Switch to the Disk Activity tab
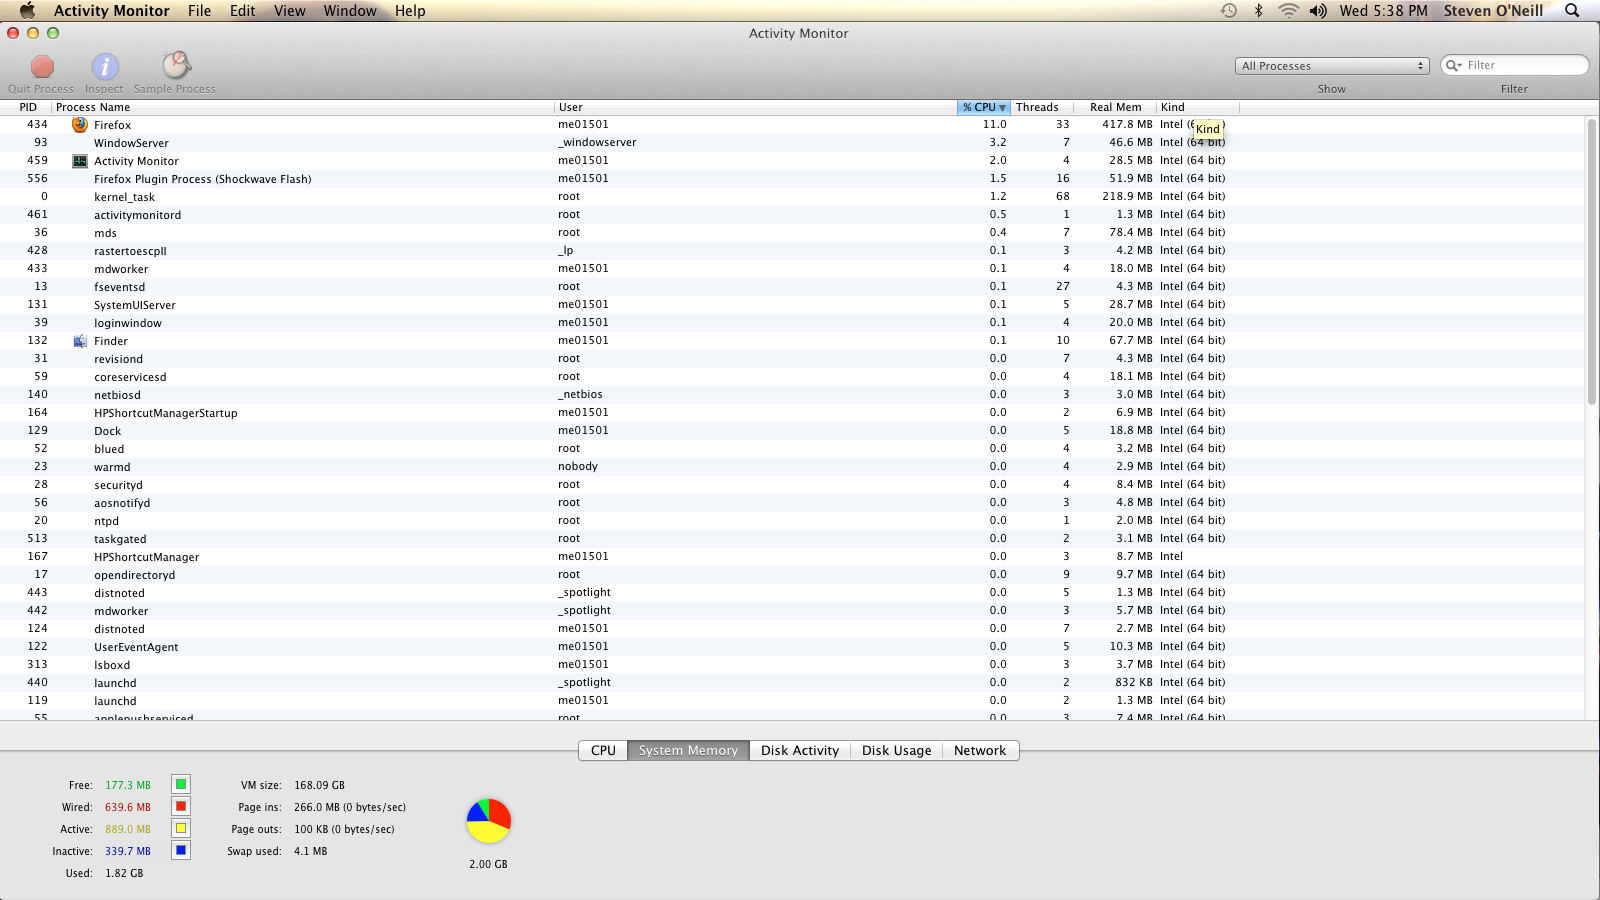This screenshot has width=1600, height=900. pyautogui.click(x=800, y=750)
